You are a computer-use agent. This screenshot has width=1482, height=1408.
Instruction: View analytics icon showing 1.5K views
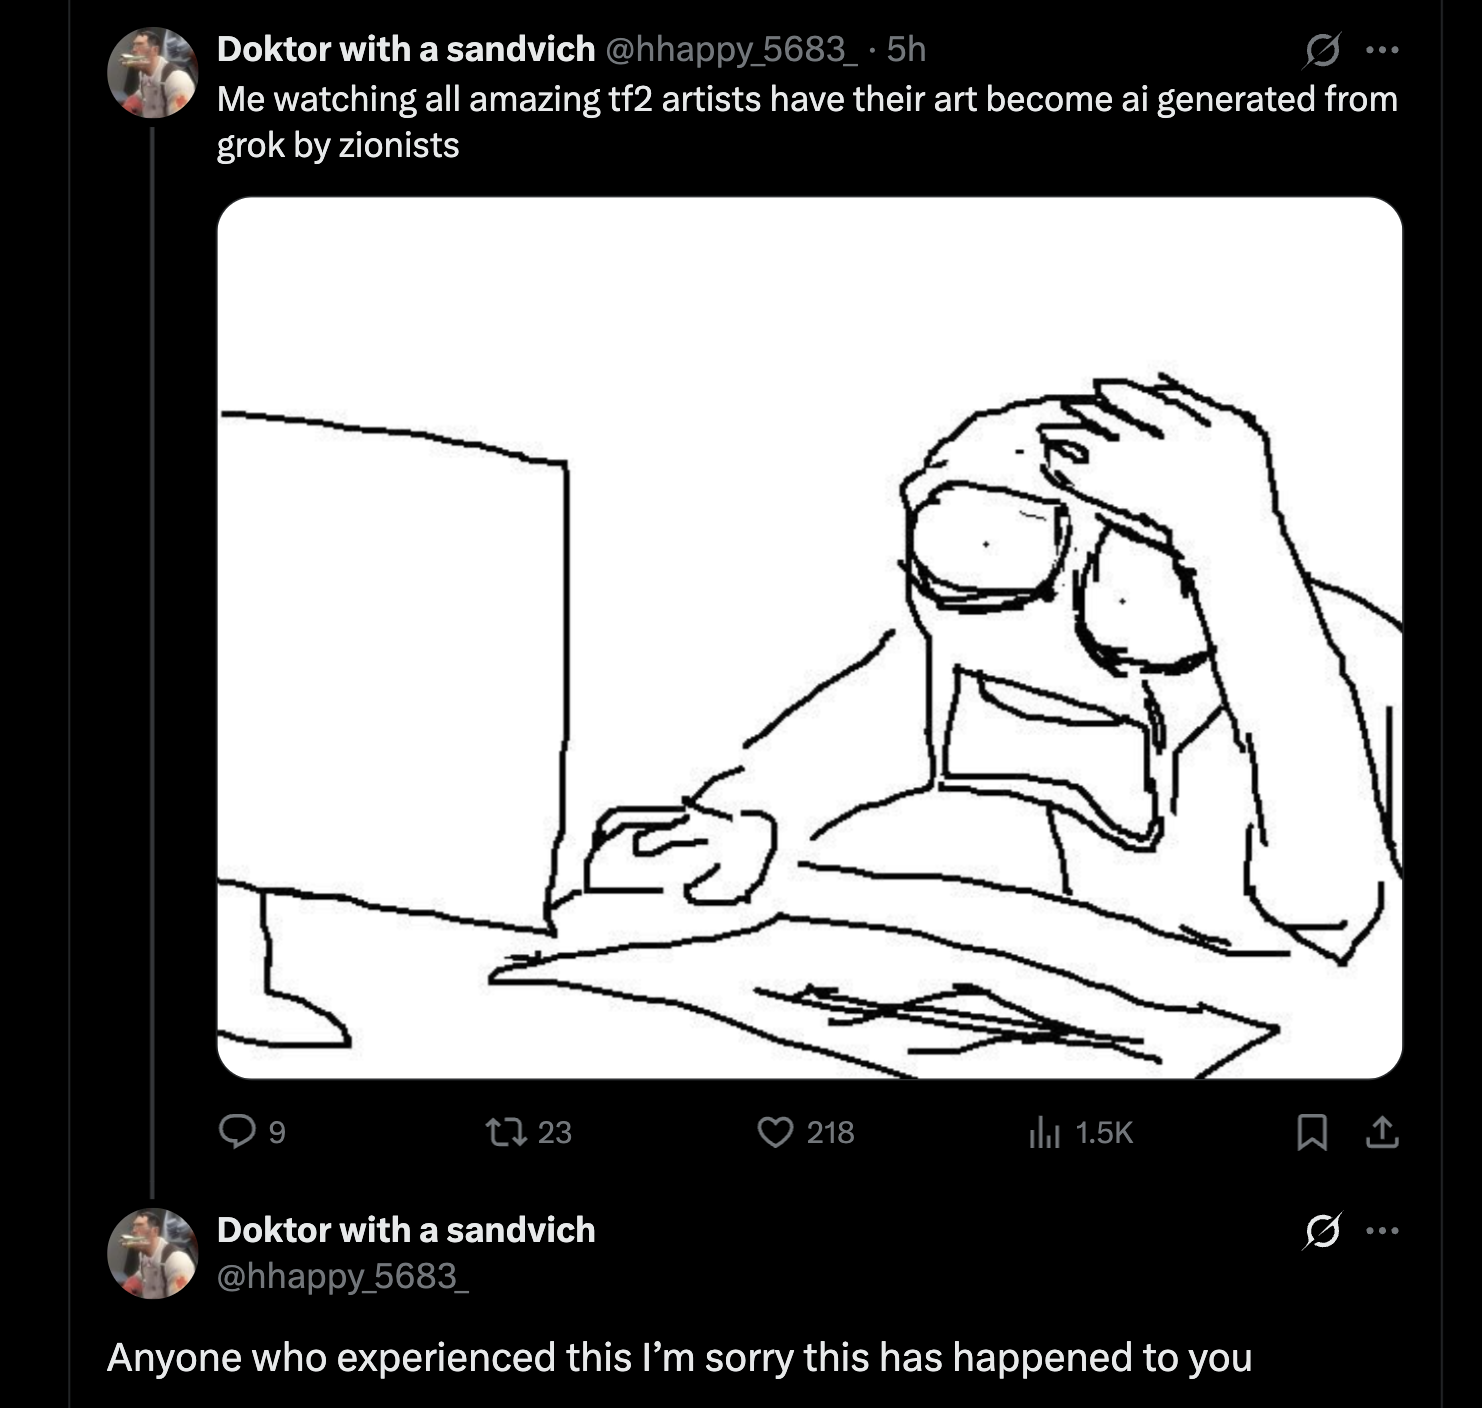click(1044, 1132)
